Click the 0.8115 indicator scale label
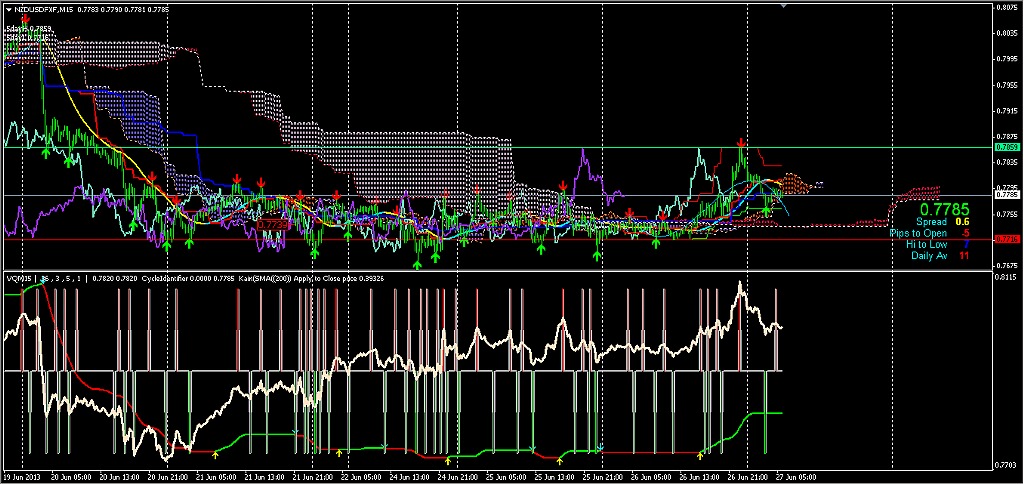Image resolution: width=1024 pixels, height=484 pixels. [x=1006, y=278]
